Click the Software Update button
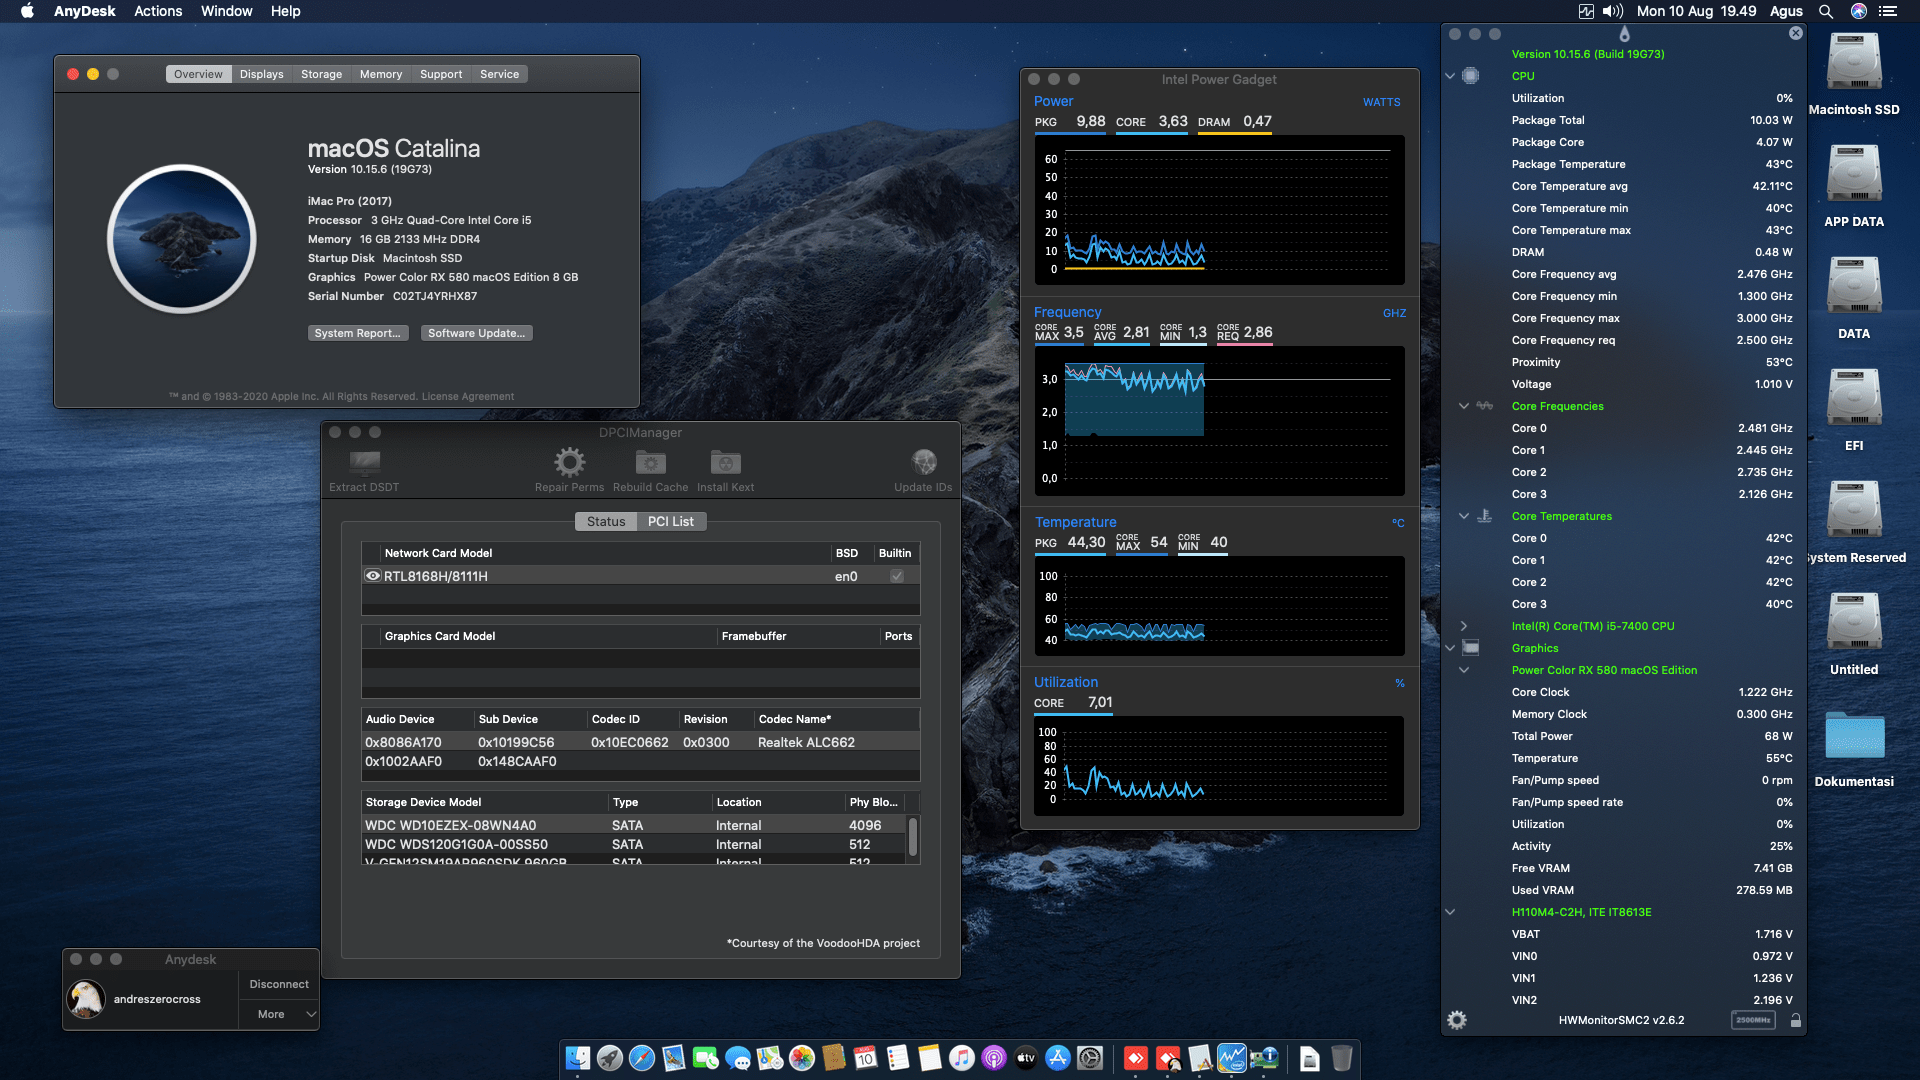Viewport: 1920px width, 1080px height. click(x=476, y=332)
